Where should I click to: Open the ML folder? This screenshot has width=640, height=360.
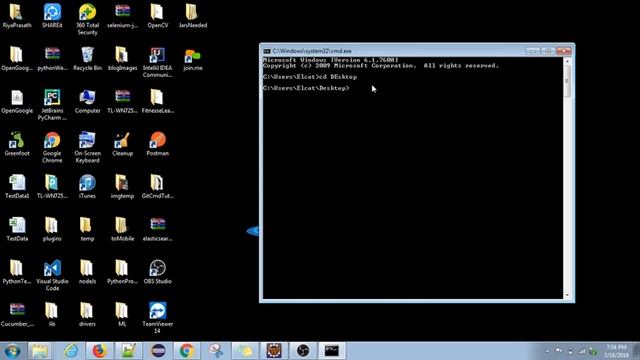(x=122, y=314)
